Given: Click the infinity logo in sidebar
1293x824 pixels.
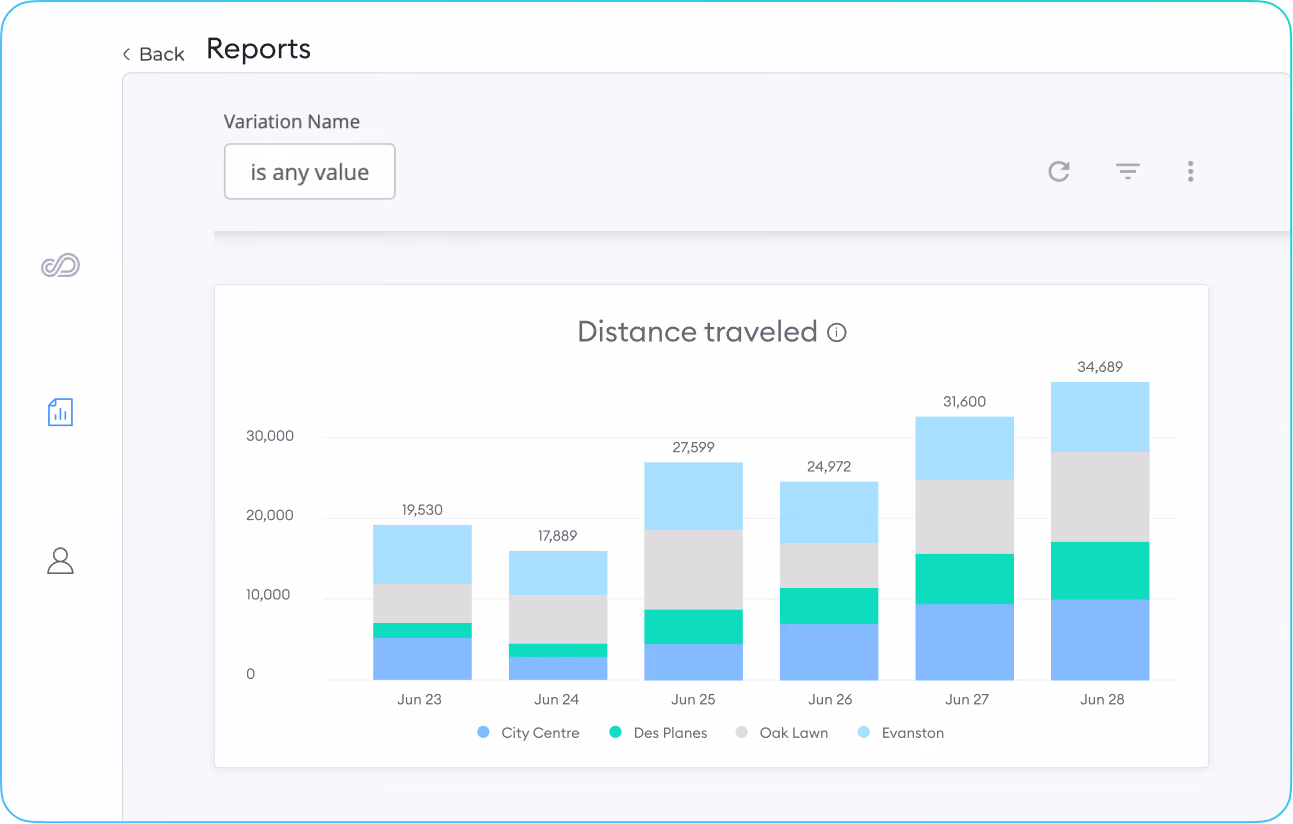Looking at the screenshot, I should [60, 266].
